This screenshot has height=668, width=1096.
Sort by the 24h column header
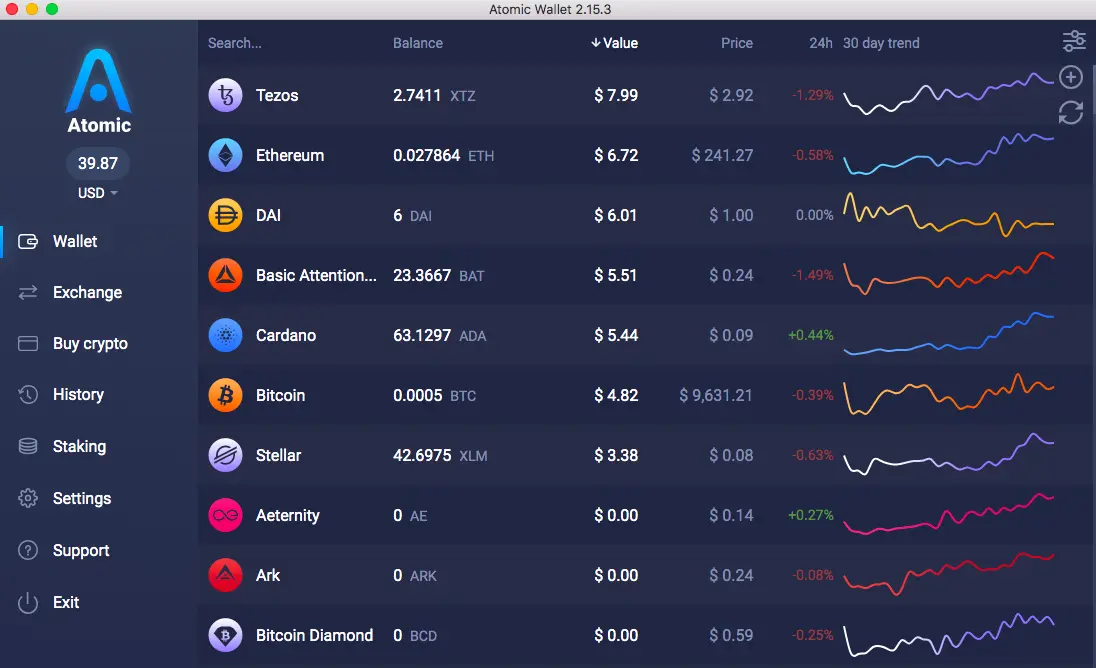pos(821,43)
